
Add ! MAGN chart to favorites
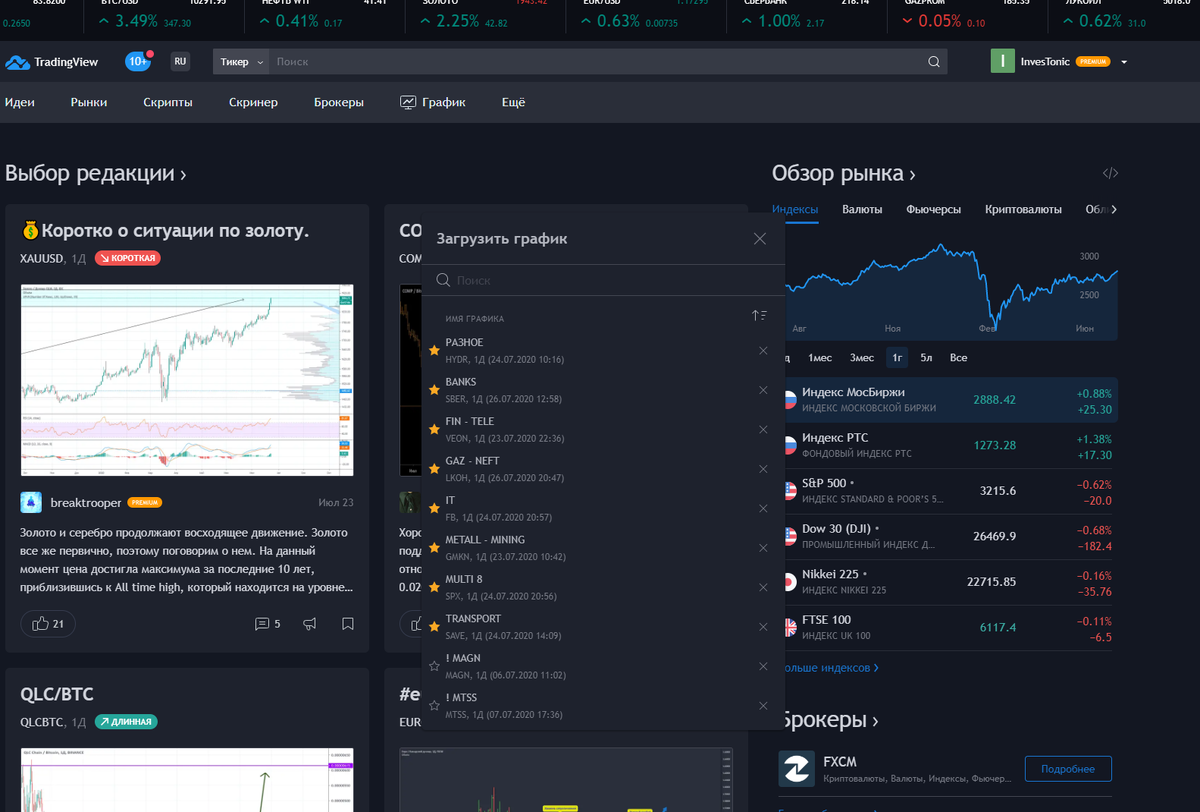[434, 666]
